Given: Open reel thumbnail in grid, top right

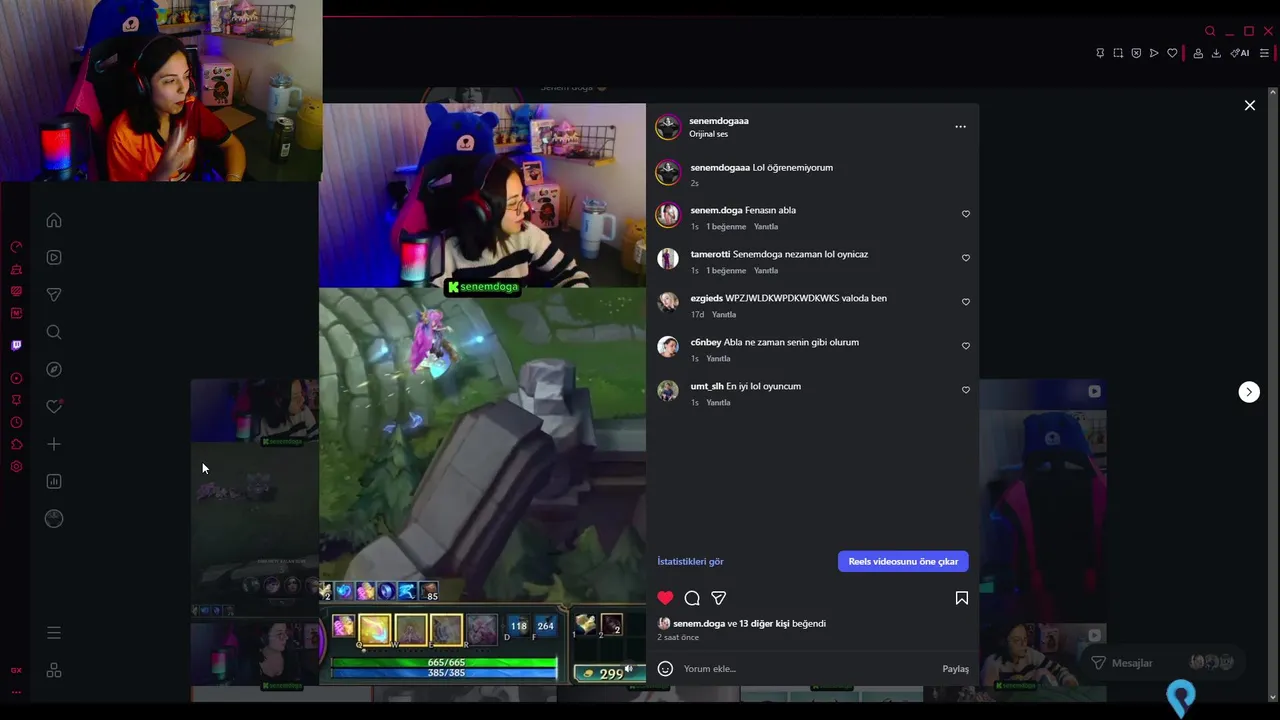Looking at the screenshot, I should click(x=1042, y=500).
